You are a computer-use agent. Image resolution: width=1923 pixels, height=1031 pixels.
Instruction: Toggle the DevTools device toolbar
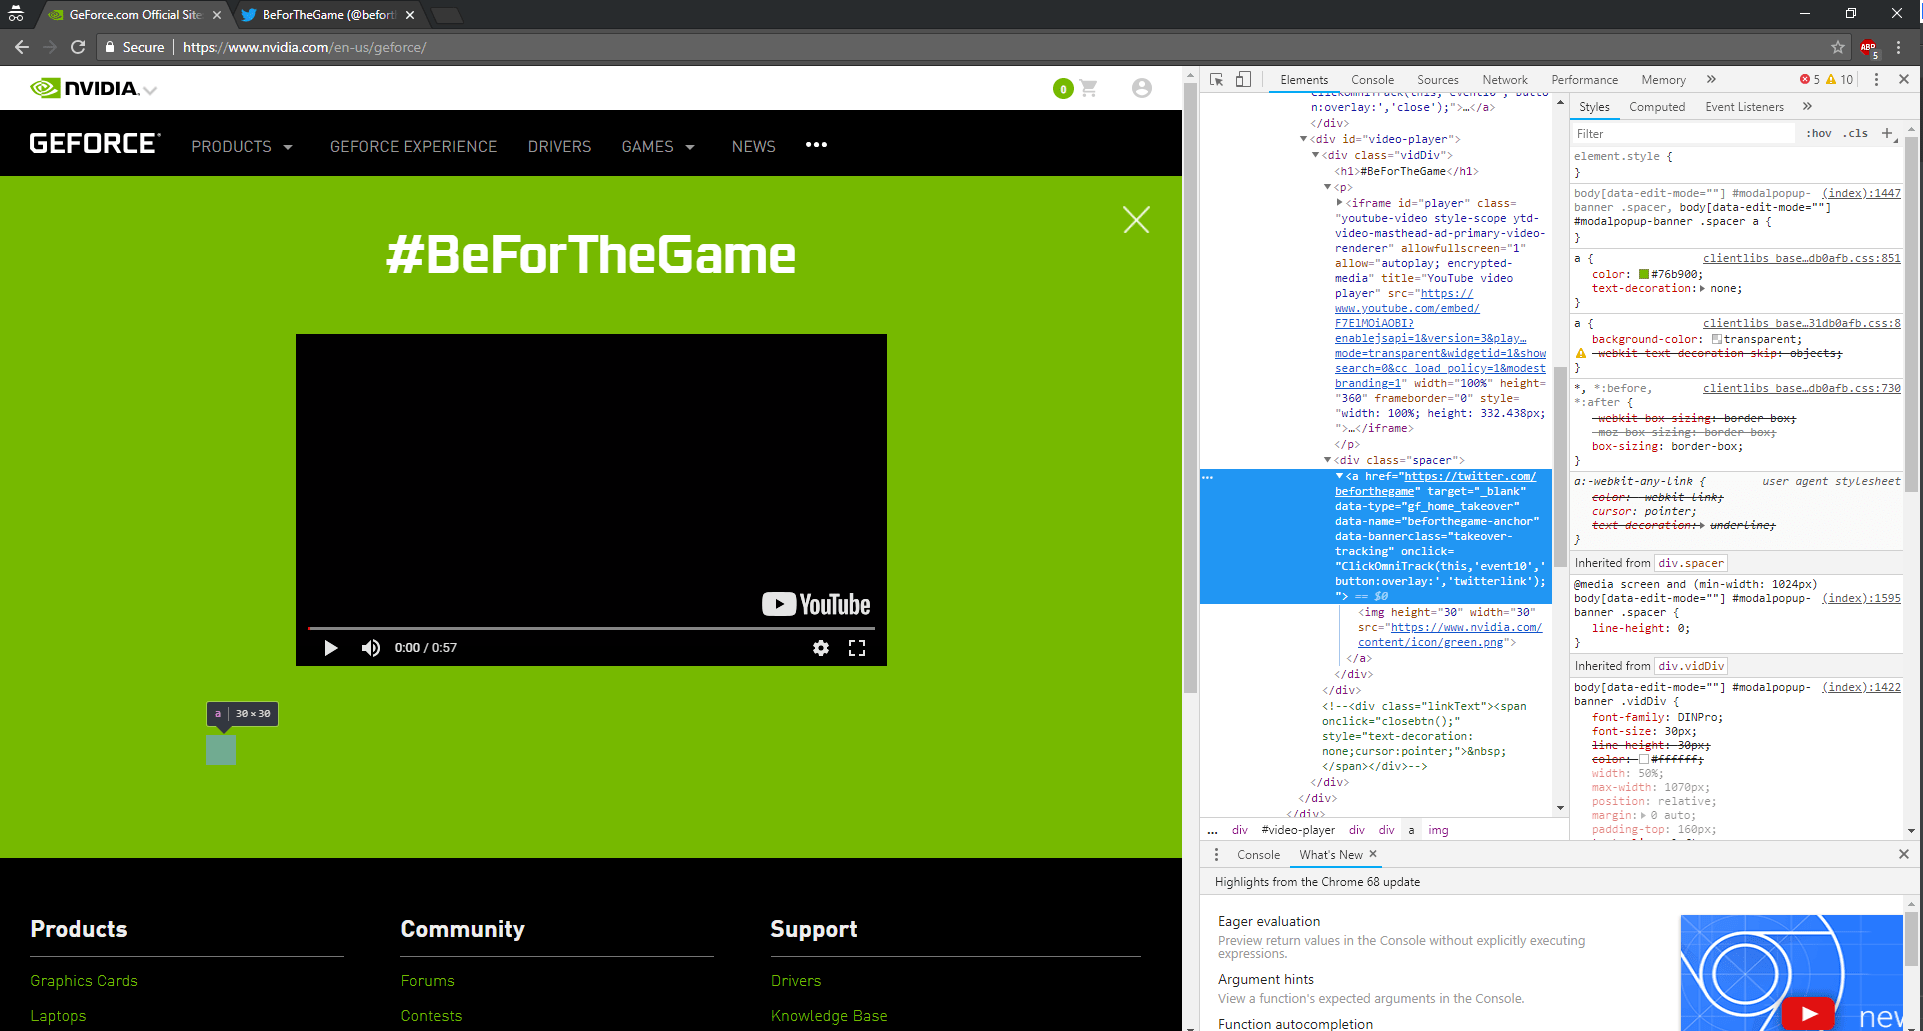point(1243,80)
